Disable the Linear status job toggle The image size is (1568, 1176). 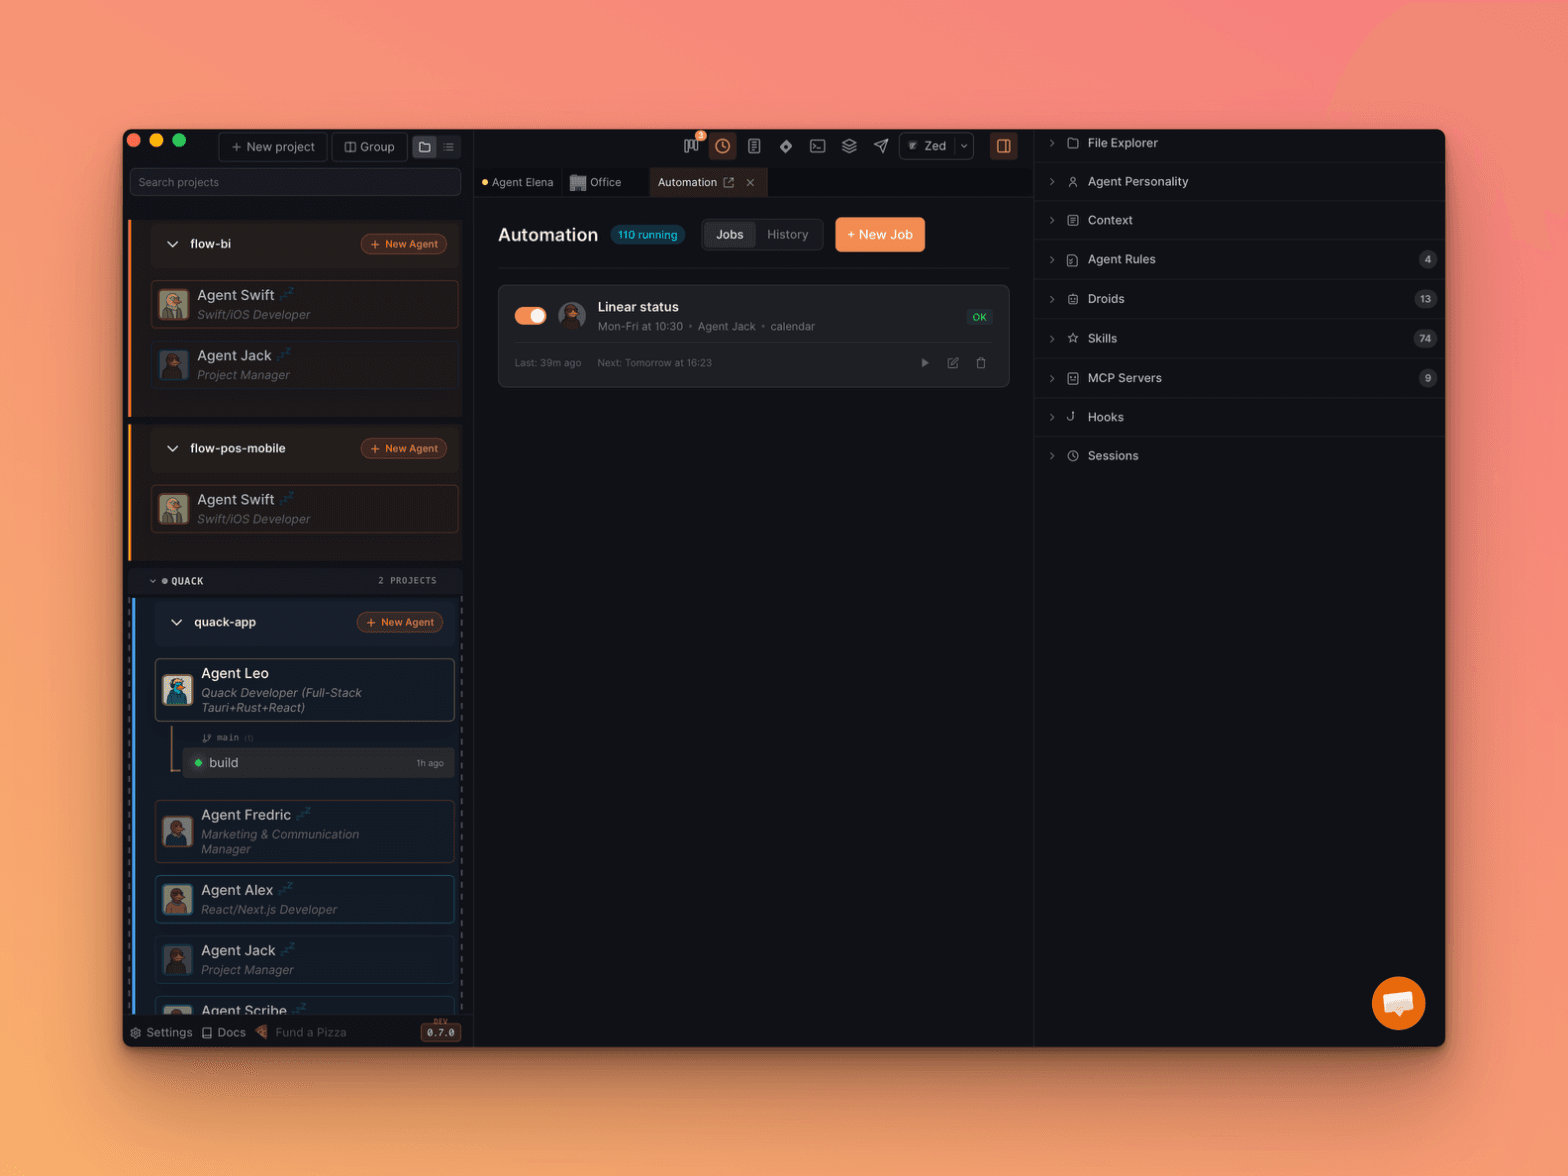point(530,316)
